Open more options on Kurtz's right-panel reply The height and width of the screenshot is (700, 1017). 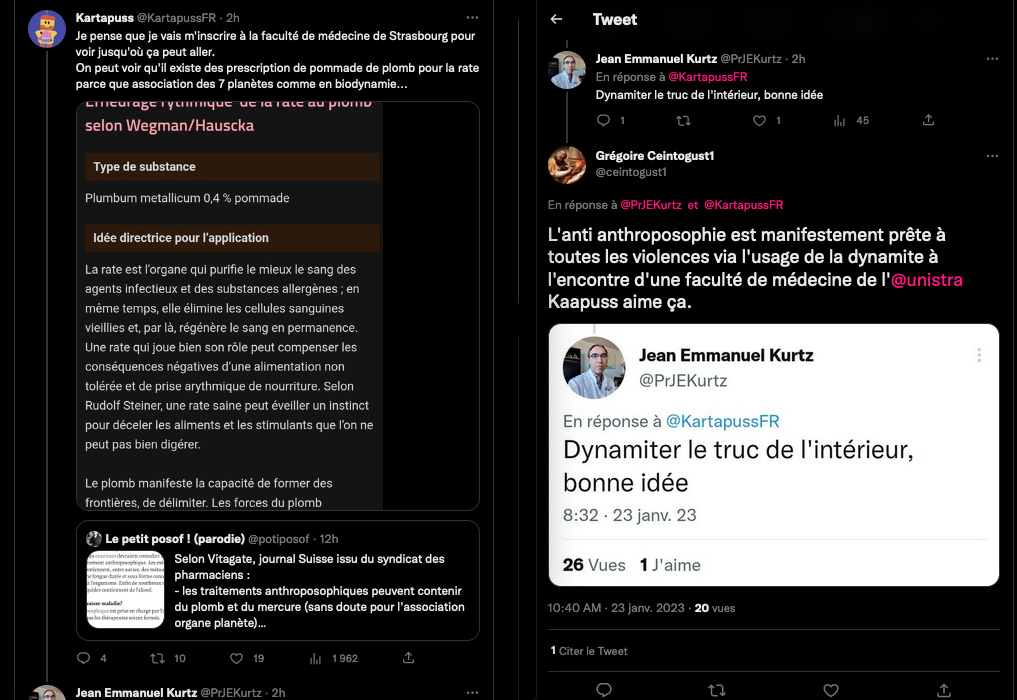tap(992, 59)
